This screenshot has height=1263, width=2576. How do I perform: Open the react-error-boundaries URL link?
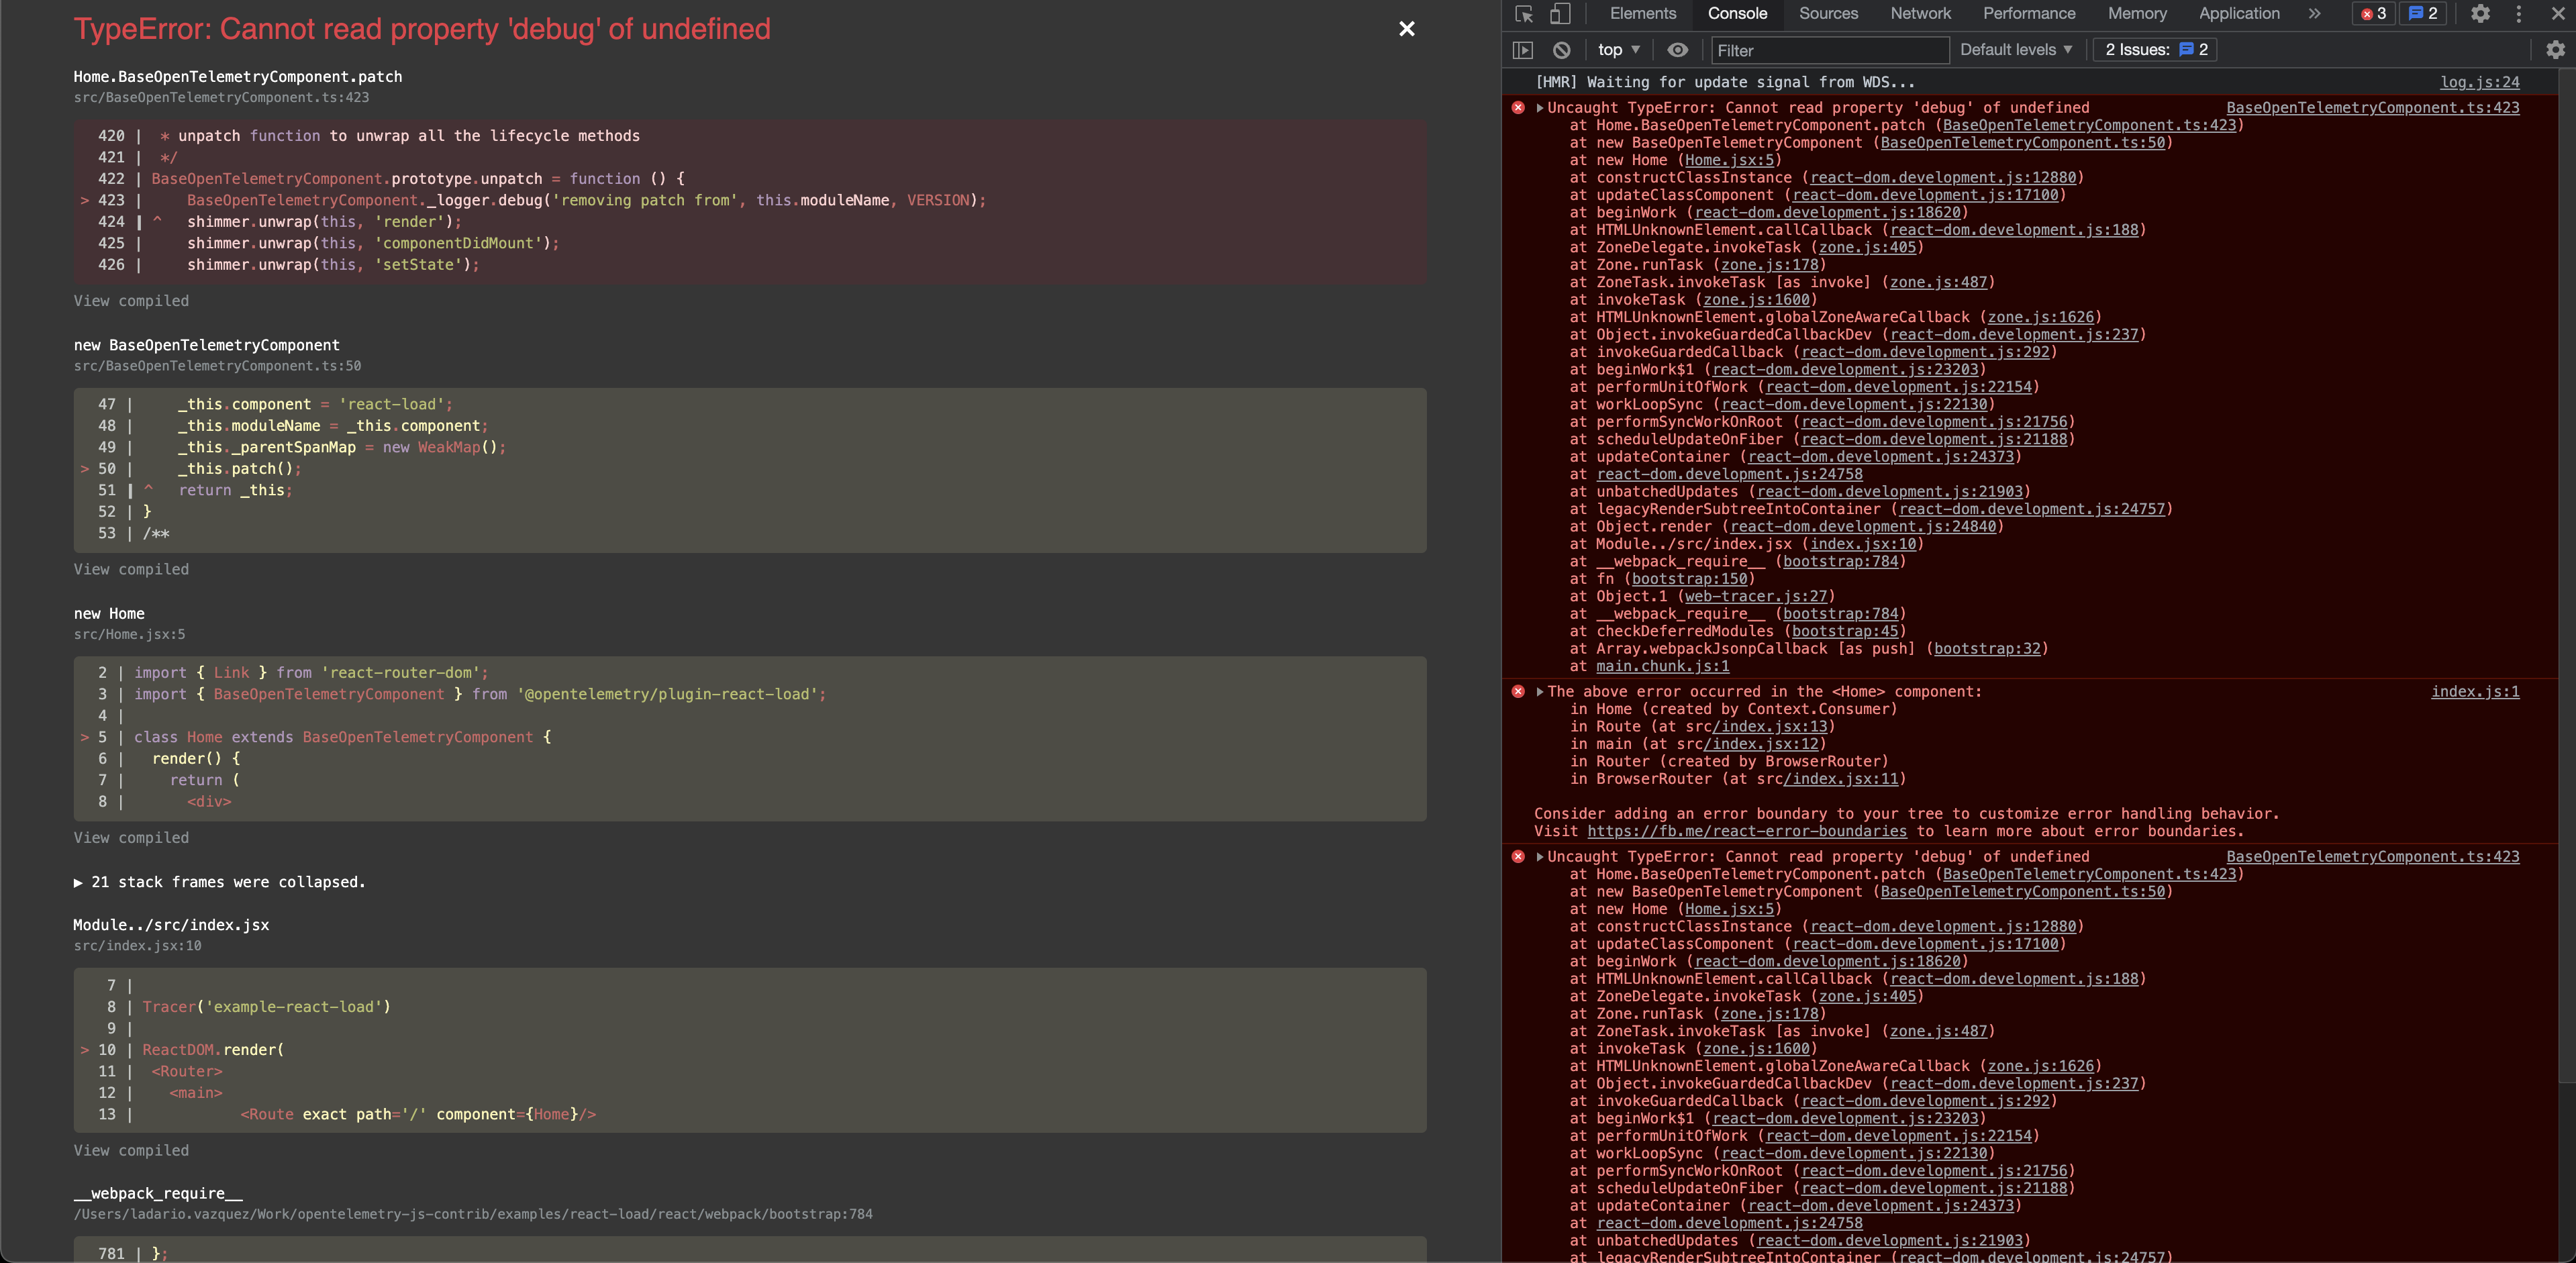click(x=1747, y=832)
